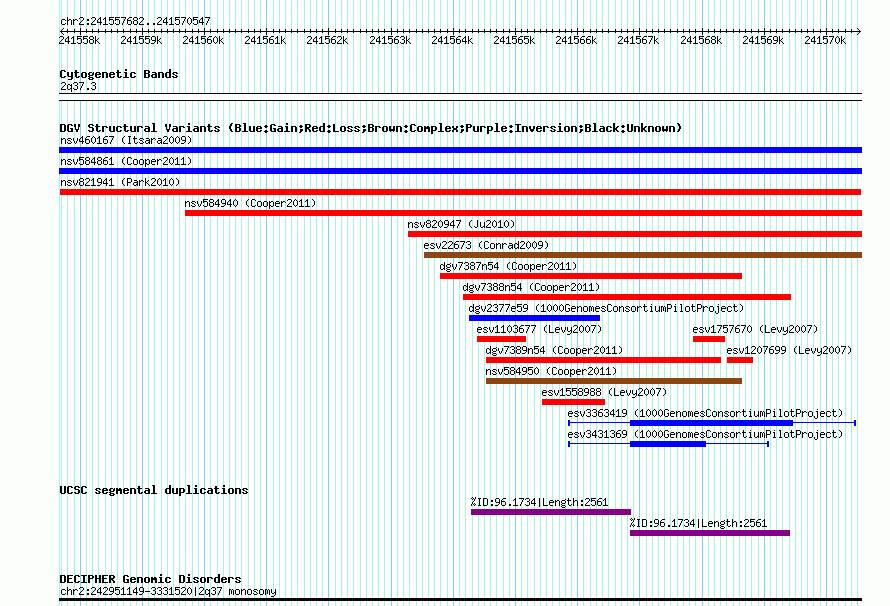The height and width of the screenshot is (606, 890).
Task: Click the 241561k ruler tick label
Action: coord(265,40)
